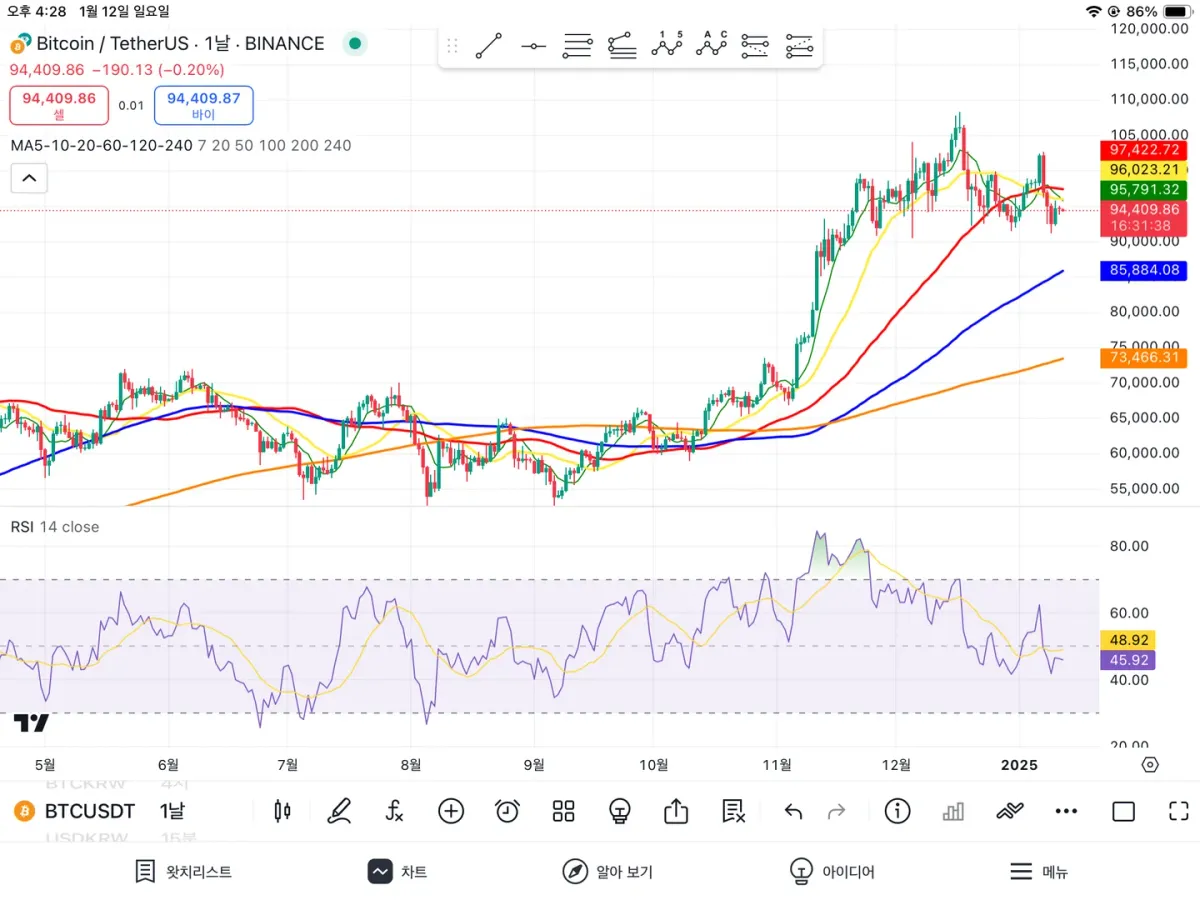Screen dimensions: 1200x900
Task: Tap the red 셀 sell price button
Action: pos(59,105)
